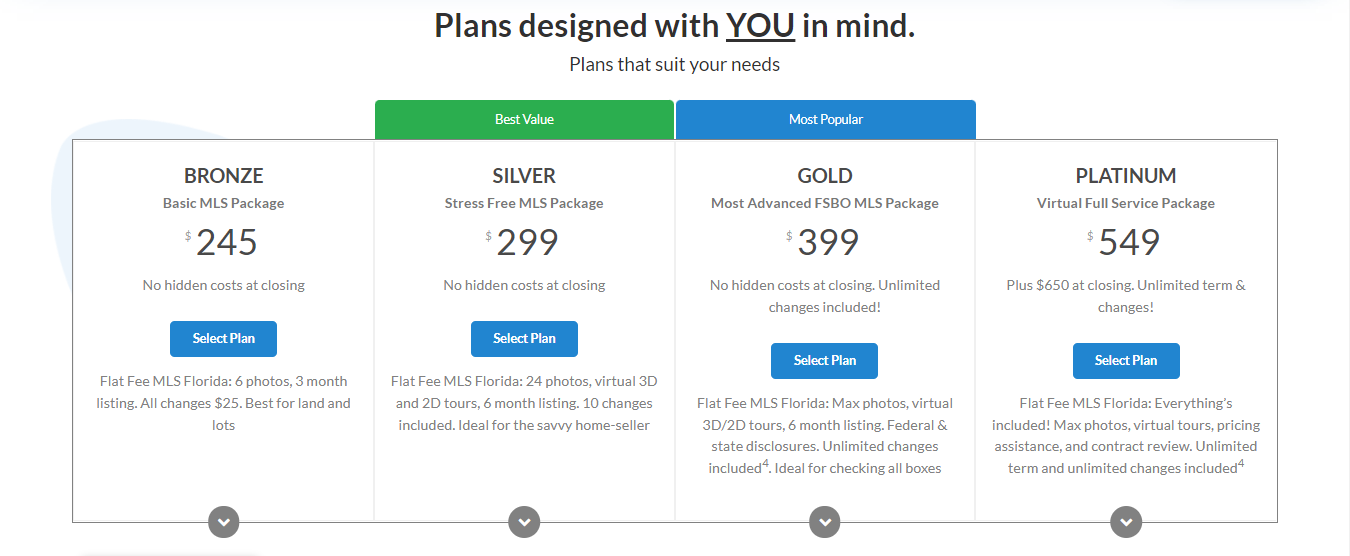This screenshot has height=556, width=1350.
Task: Select Plan button for Bronze
Action: coord(223,338)
